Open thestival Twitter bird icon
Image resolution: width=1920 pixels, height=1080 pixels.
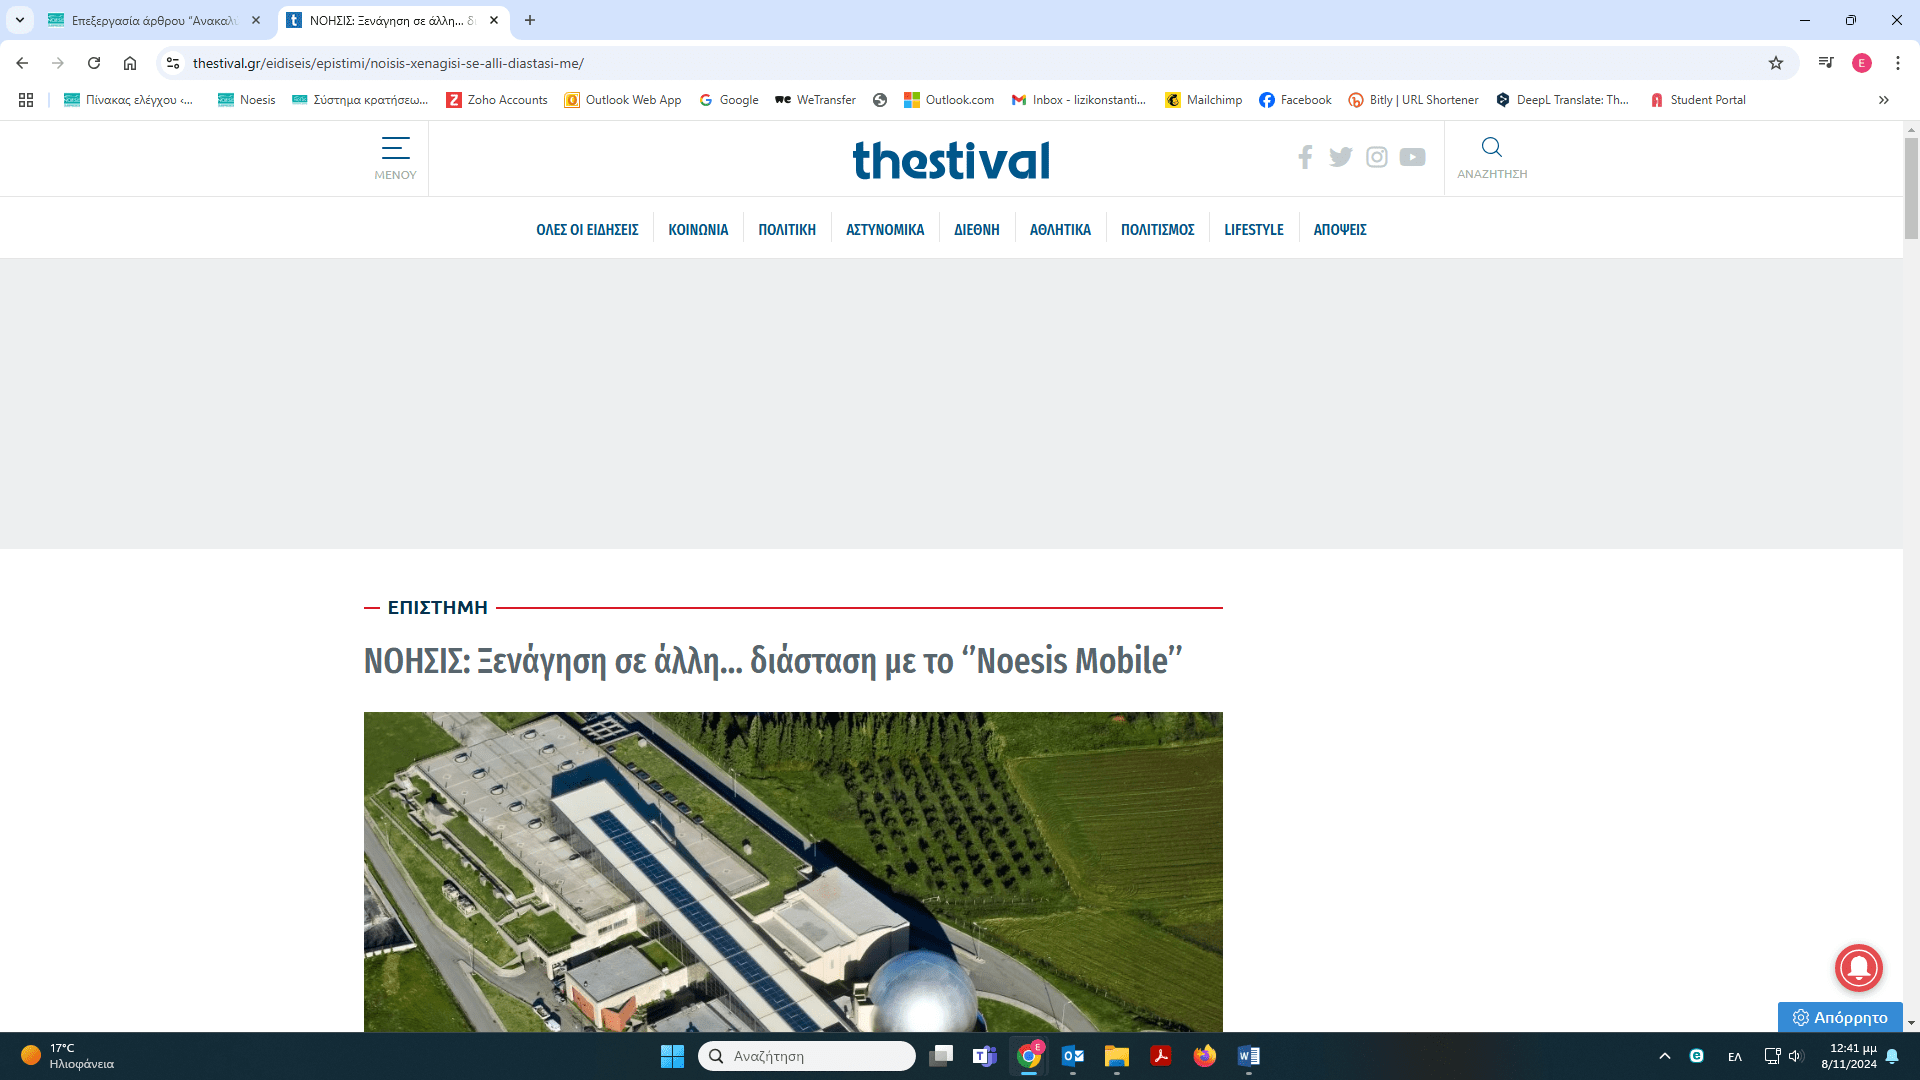1341,157
